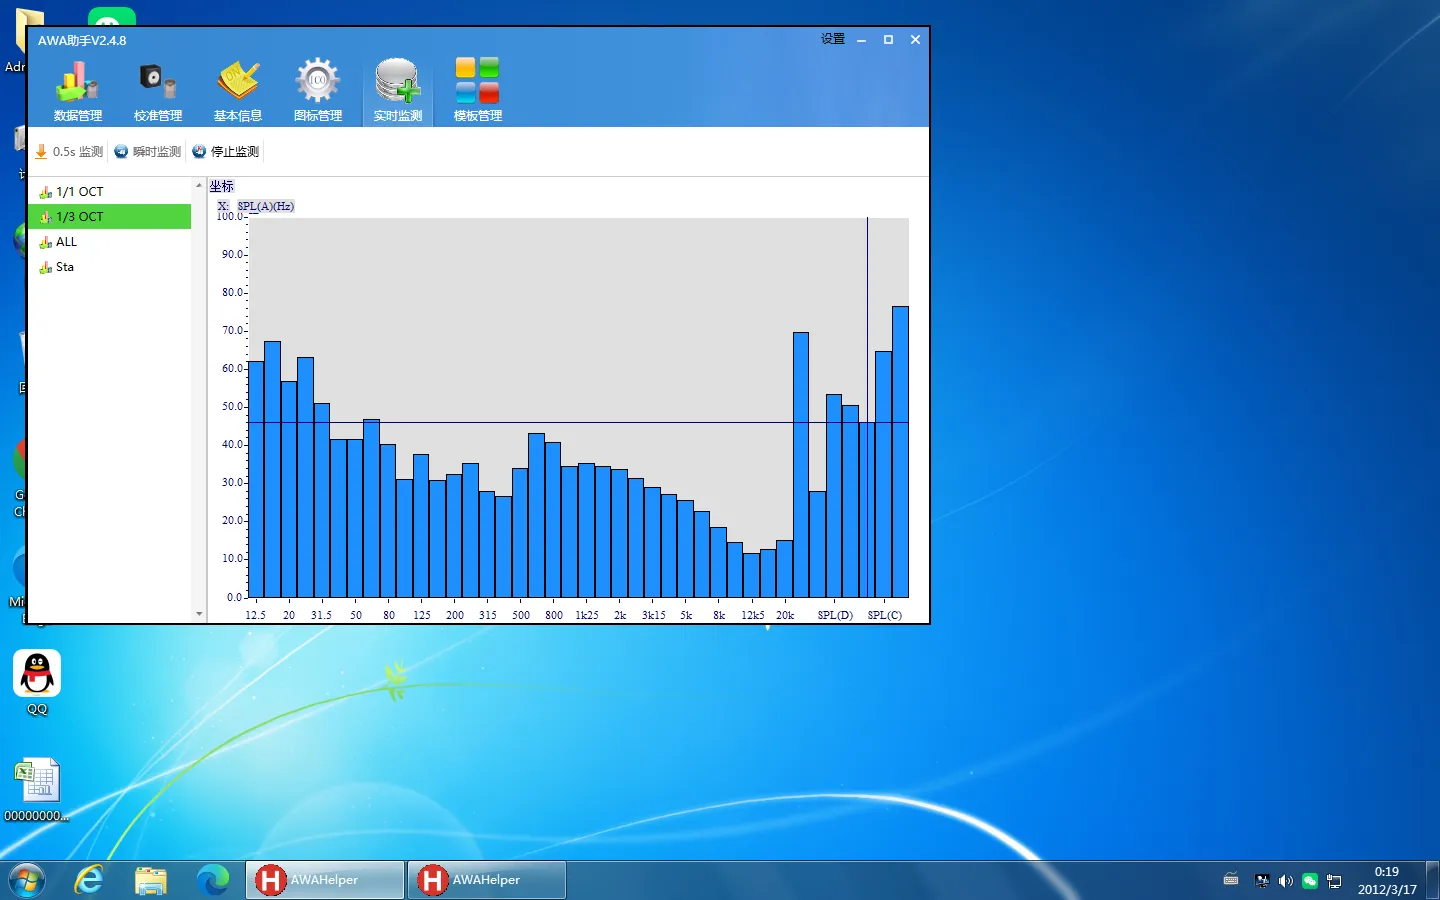Viewport: 1440px width, 900px height.
Task: Click scroll down arrow of list panel
Action: click(x=199, y=614)
